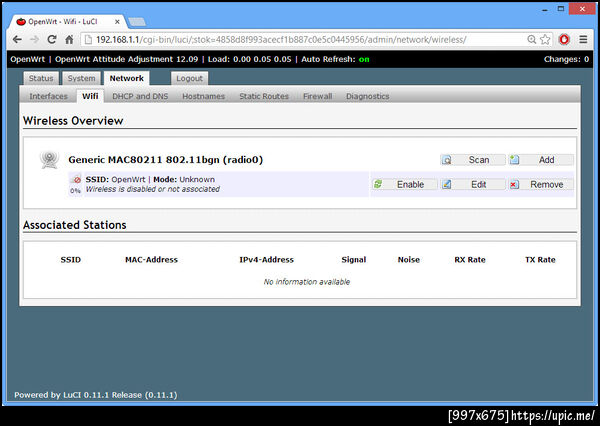The height and width of the screenshot is (426, 600).
Task: Click the disabled signal icon beside SSID
Action: [x=76, y=180]
